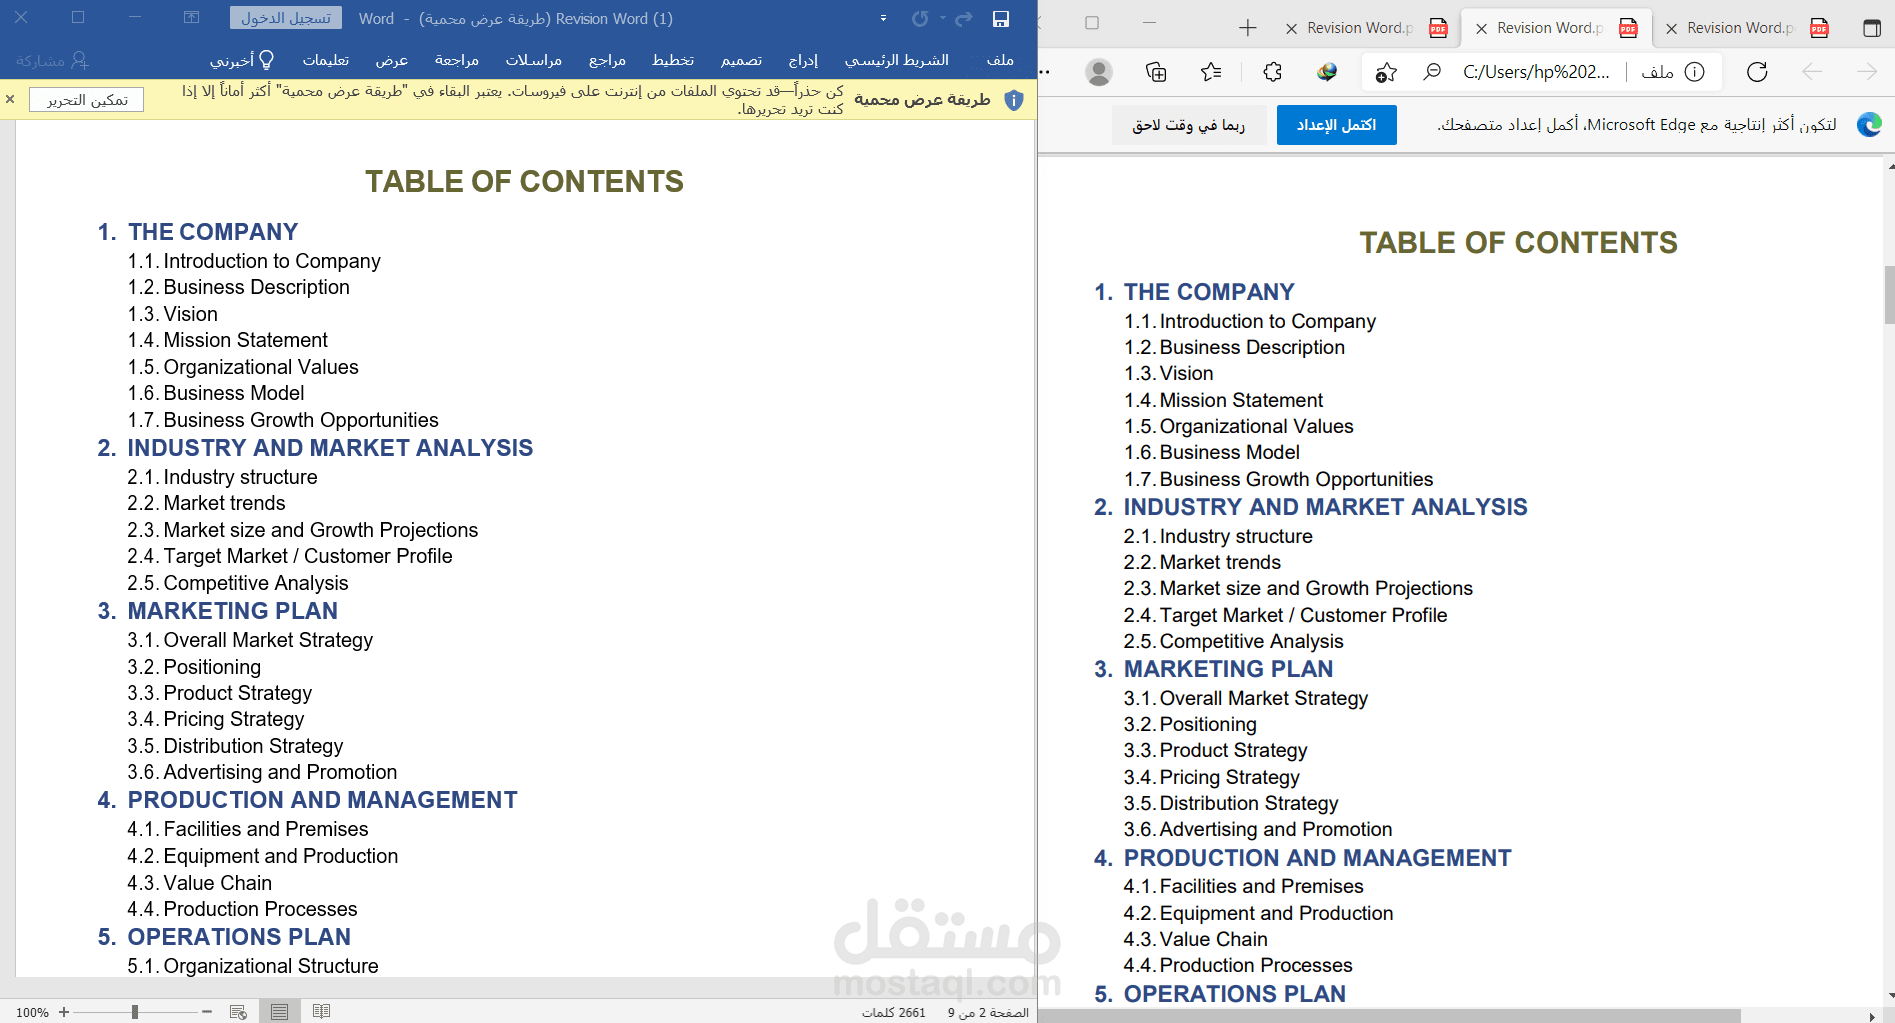Switch to Print Layout view in Word
Image resolution: width=1895 pixels, height=1023 pixels.
[x=279, y=1012]
